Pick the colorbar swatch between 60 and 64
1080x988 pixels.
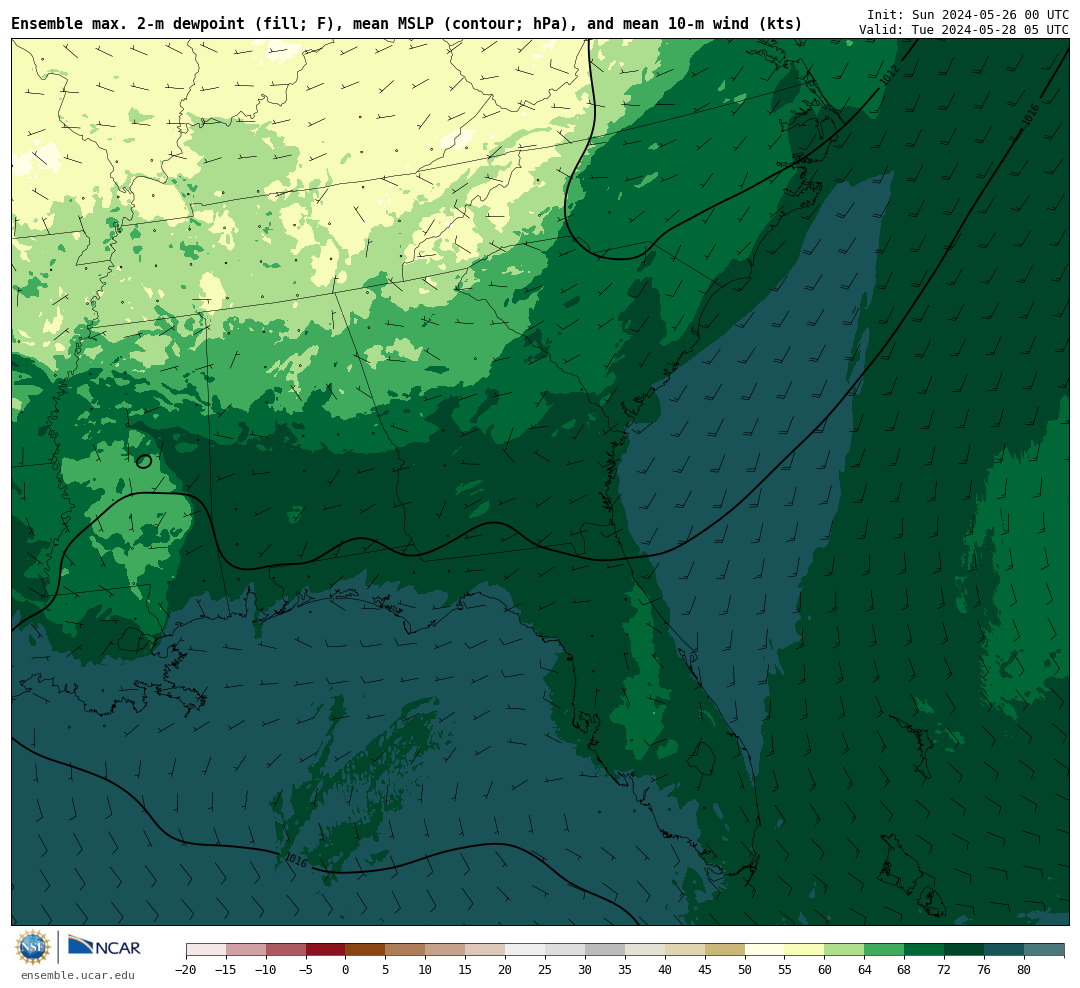click(844, 950)
